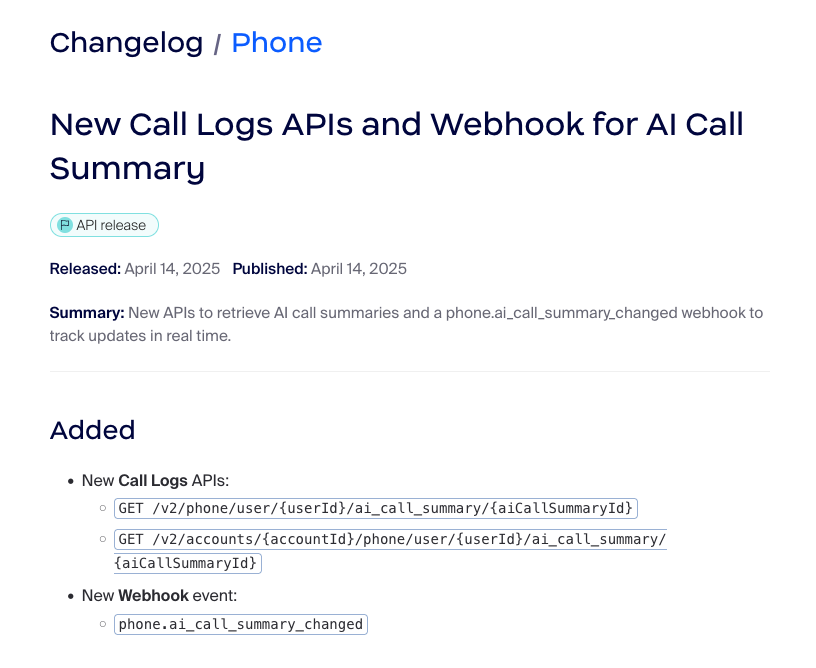Click the Published label
816x668 pixels.
(270, 268)
